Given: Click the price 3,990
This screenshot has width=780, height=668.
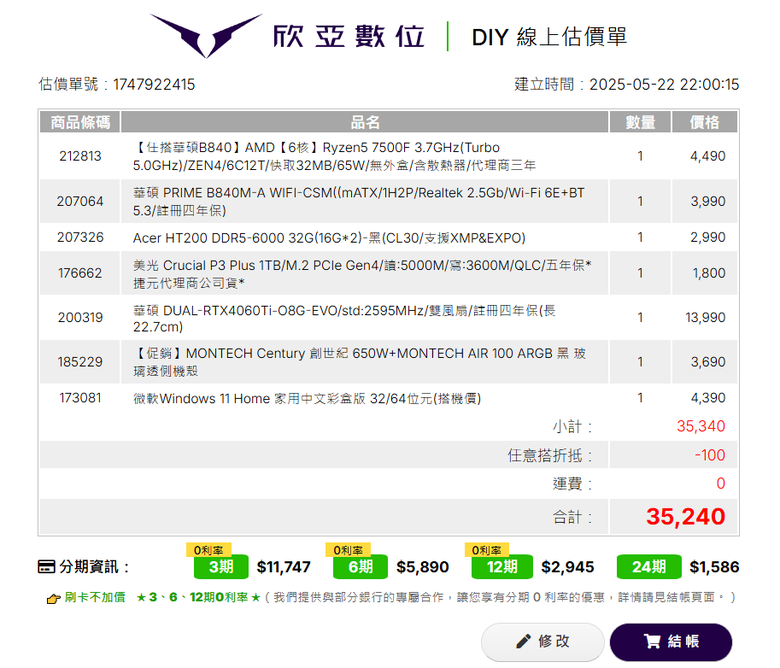Looking at the screenshot, I should (707, 201).
